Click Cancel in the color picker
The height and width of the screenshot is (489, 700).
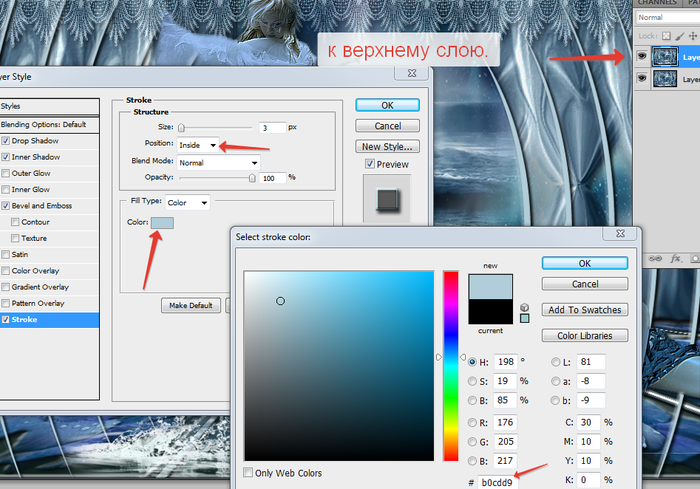tap(585, 284)
